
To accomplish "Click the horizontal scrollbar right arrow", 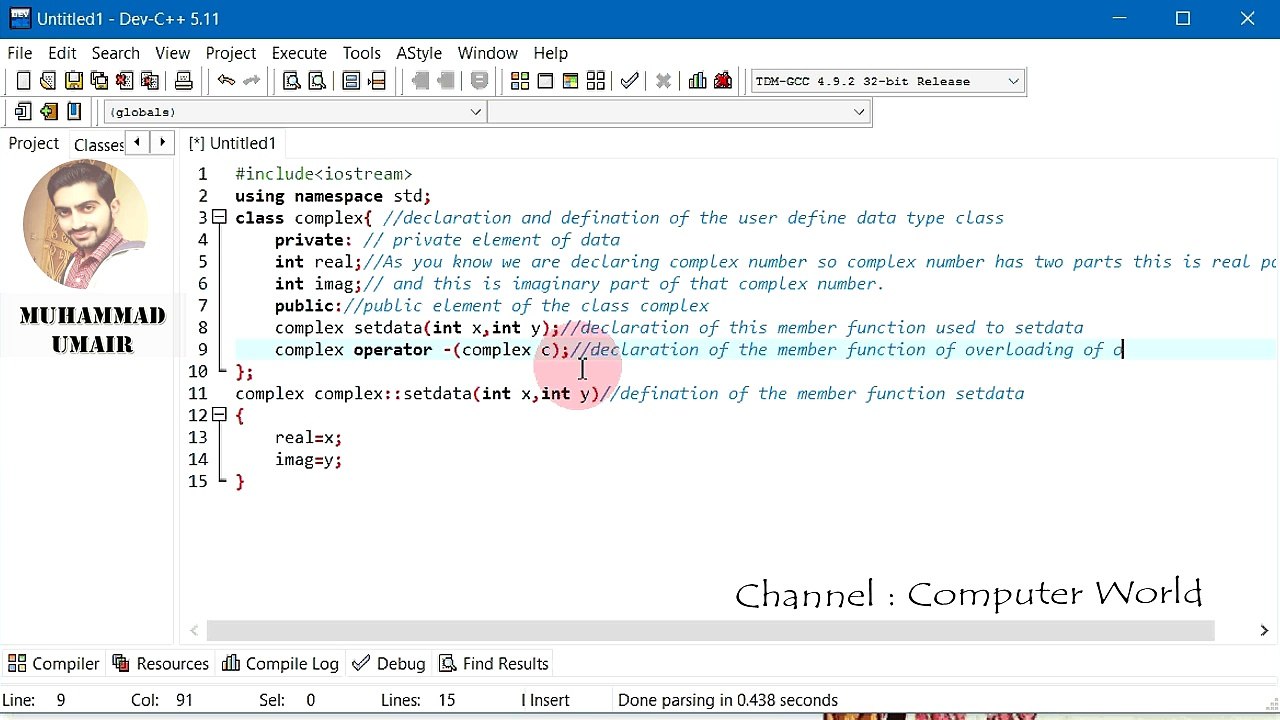I will [x=1264, y=631].
